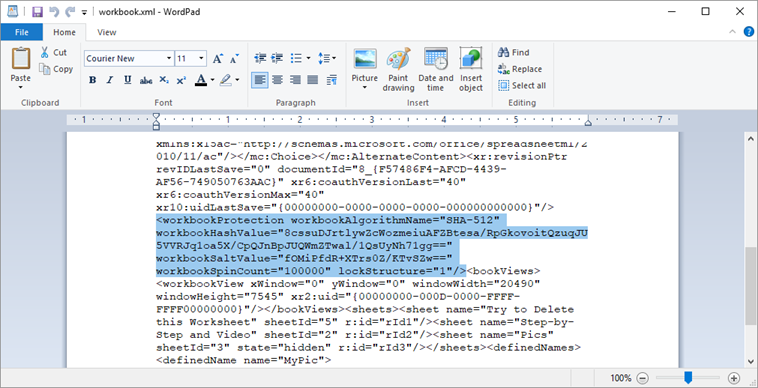Toggle Bold formatting
The width and height of the screenshot is (758, 388).
pyautogui.click(x=92, y=80)
